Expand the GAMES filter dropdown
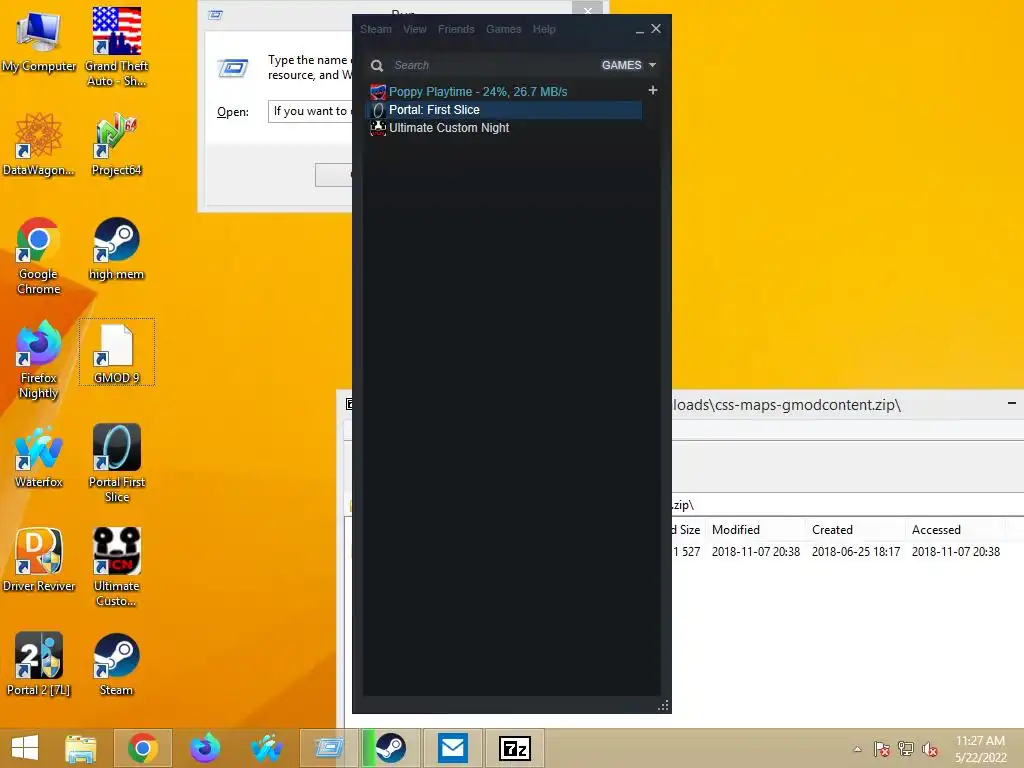The height and width of the screenshot is (768, 1024). pyautogui.click(x=628, y=65)
